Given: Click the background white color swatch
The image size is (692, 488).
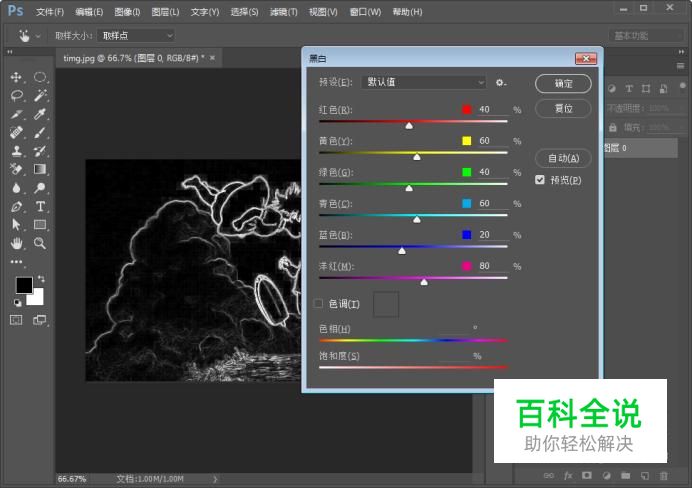Looking at the screenshot, I should pos(37,298).
